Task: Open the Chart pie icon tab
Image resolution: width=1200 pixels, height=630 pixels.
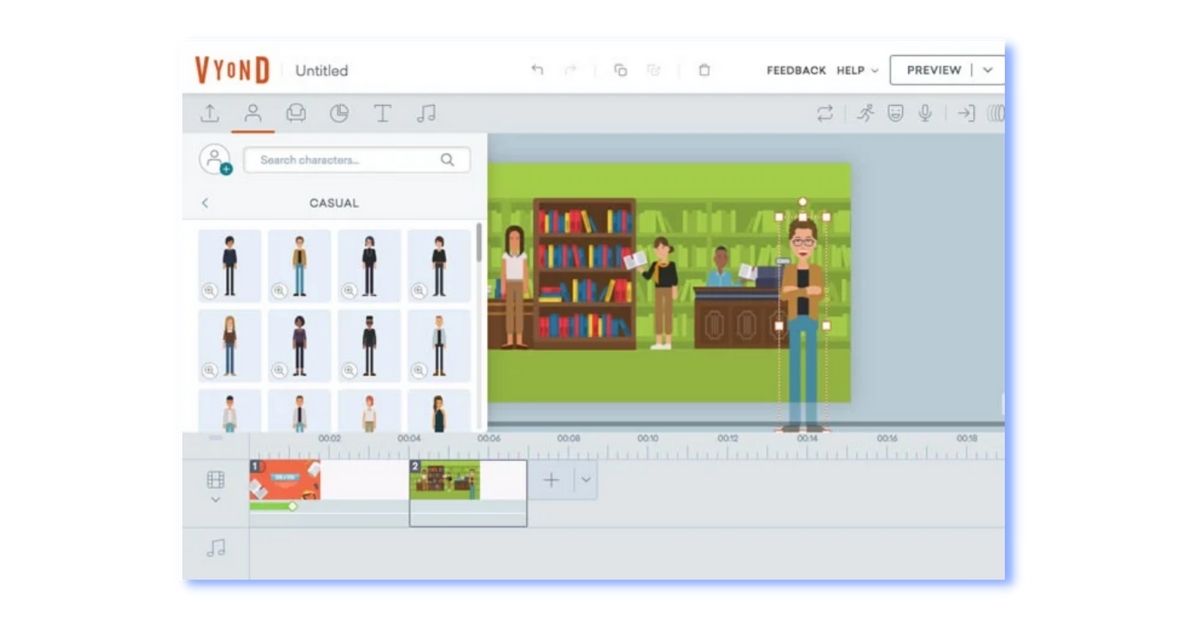Action: pos(339,114)
